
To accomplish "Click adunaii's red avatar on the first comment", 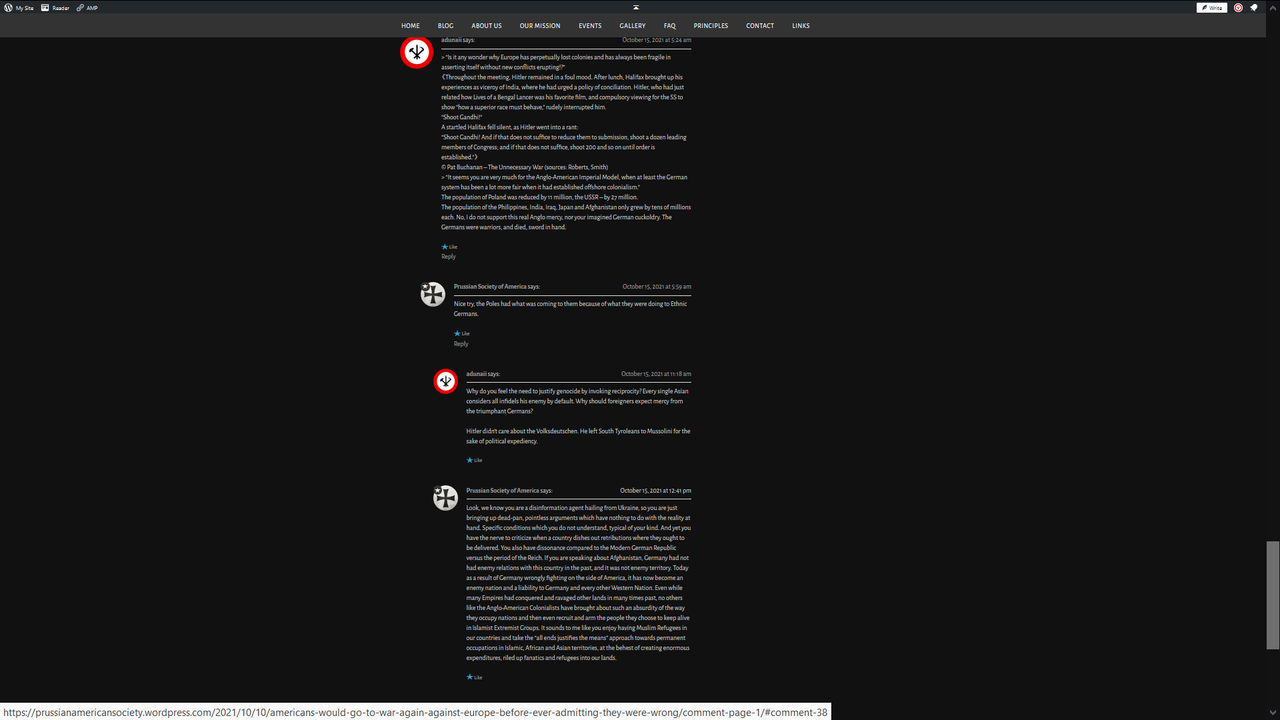I will 416,52.
